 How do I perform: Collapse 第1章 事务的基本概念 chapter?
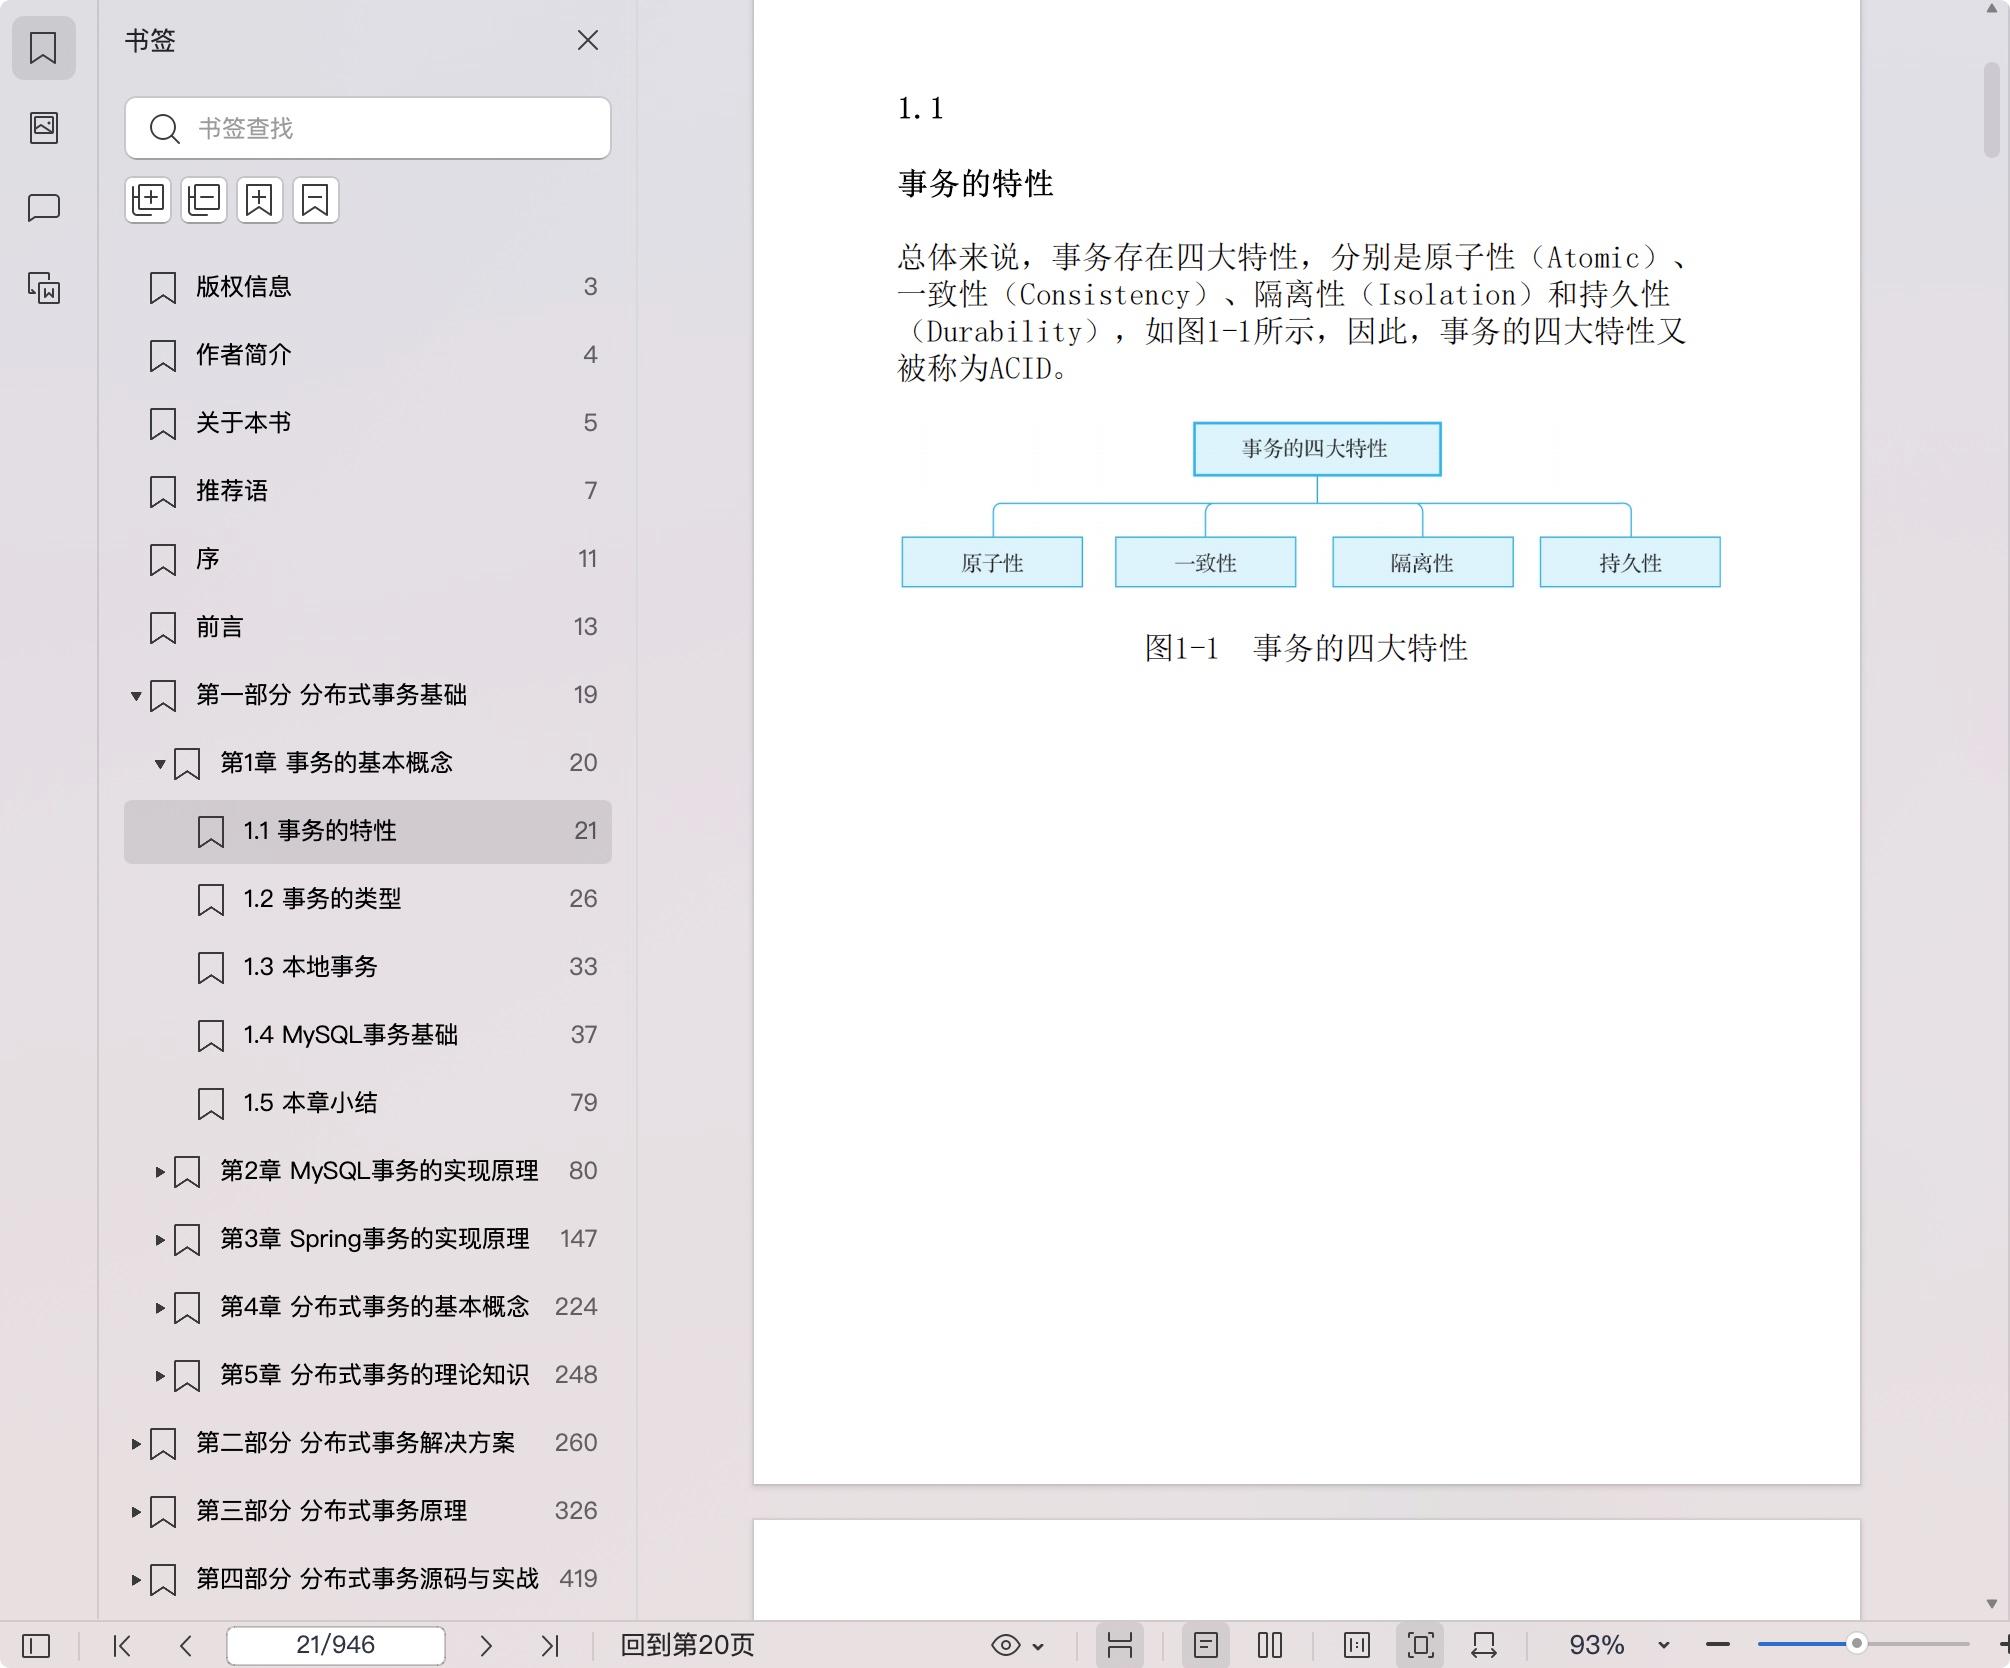(160, 764)
